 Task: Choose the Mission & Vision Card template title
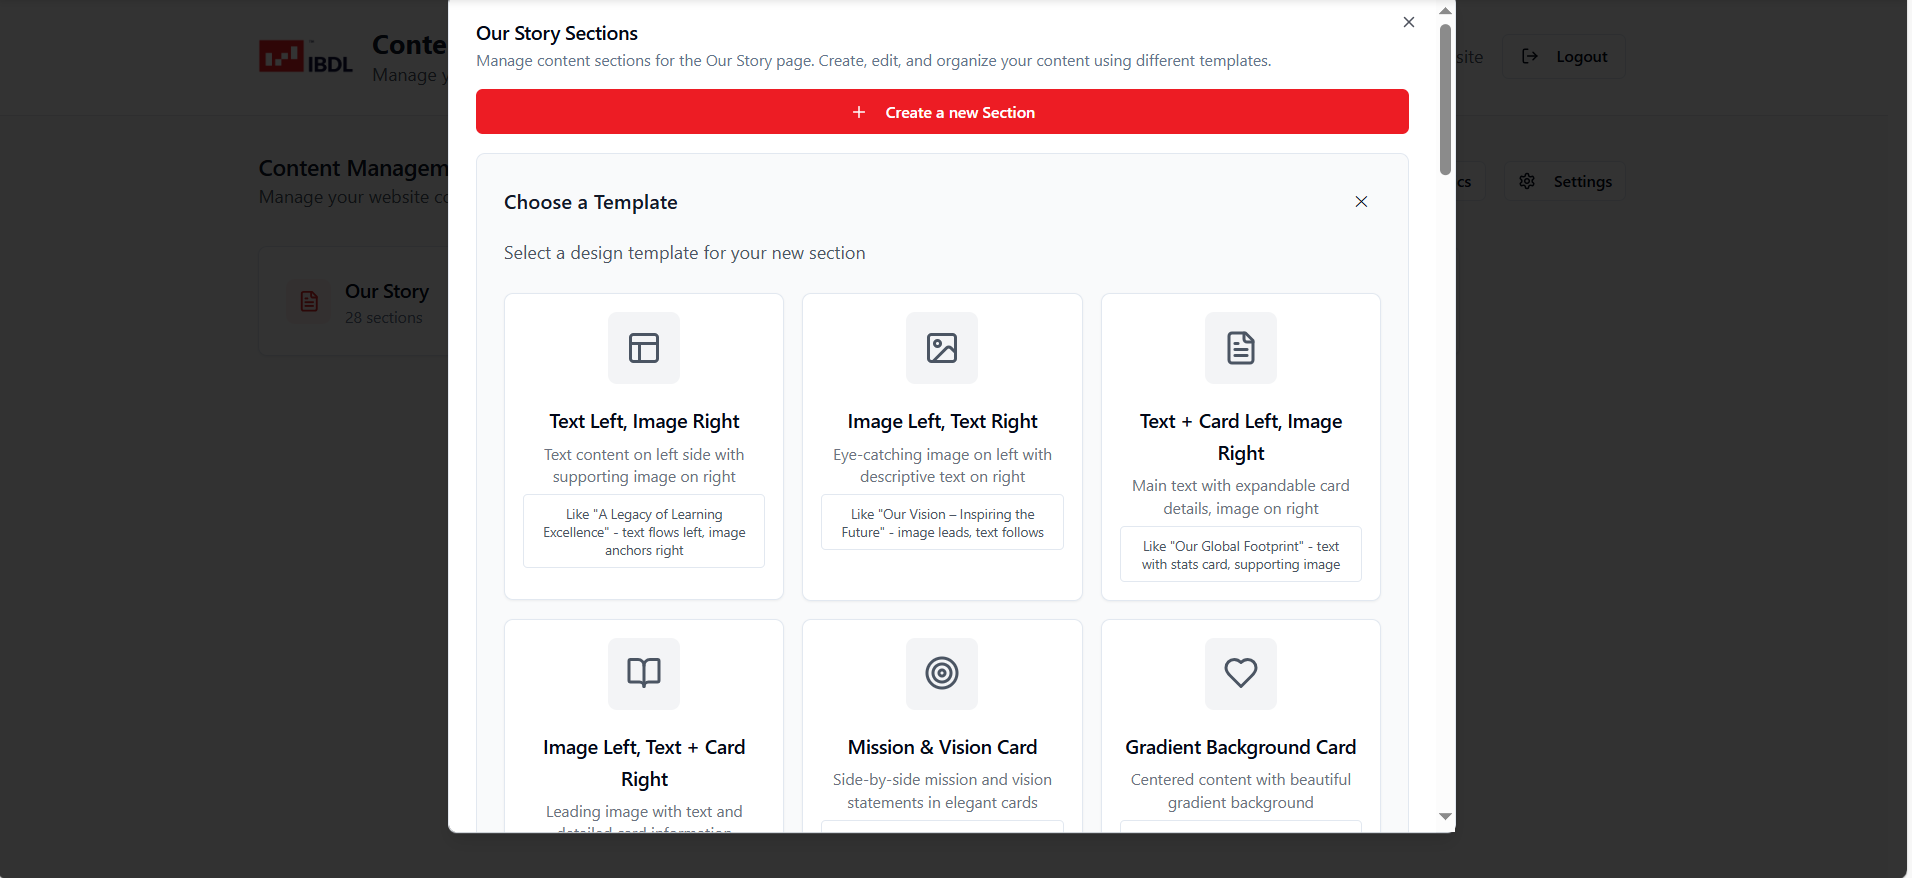pos(942,747)
